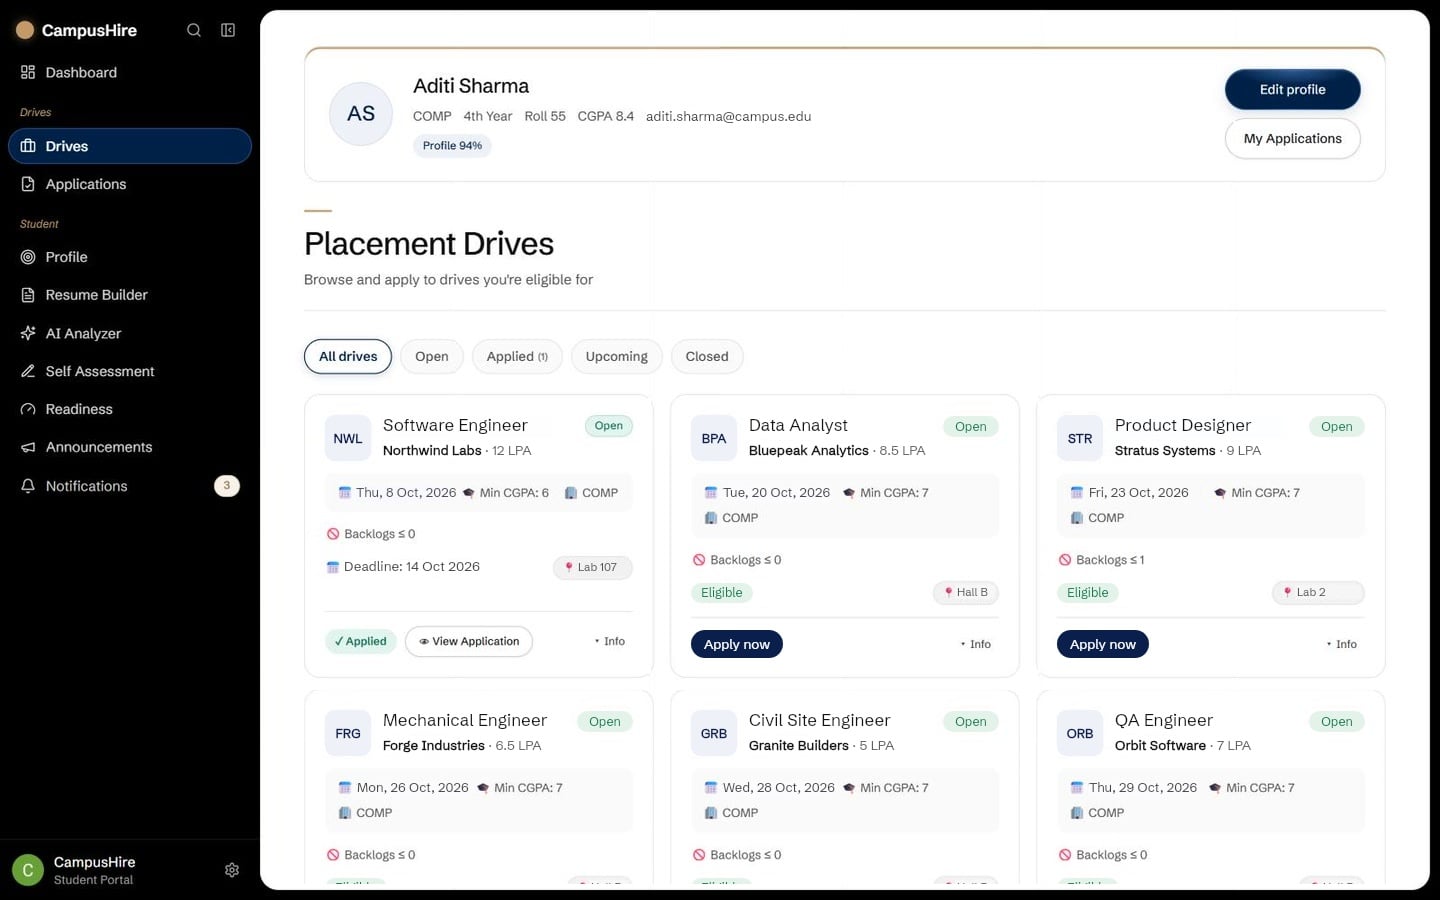Open settings gear in sidebar footer
The image size is (1440, 900).
[232, 870]
